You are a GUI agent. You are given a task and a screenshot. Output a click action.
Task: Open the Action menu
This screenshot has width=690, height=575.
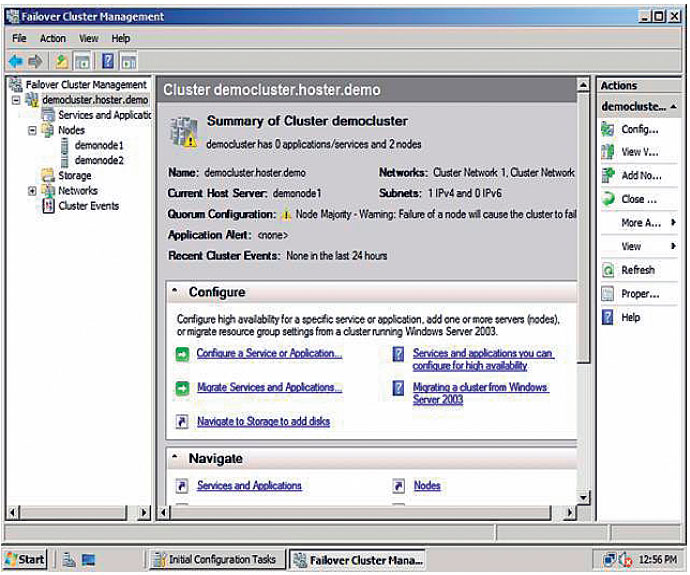53,39
